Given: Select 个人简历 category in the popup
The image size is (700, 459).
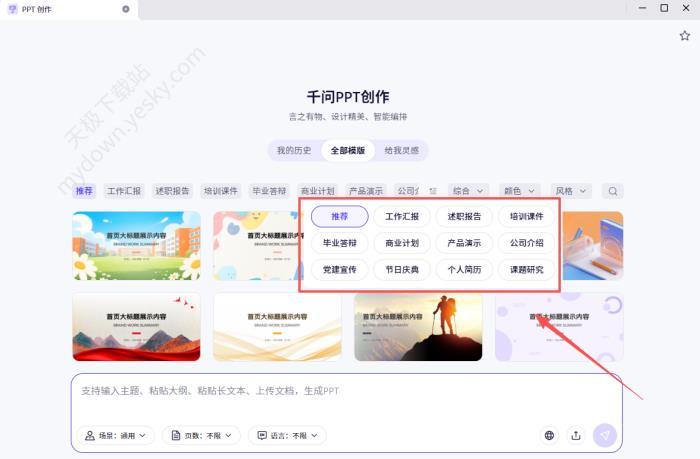Looking at the screenshot, I should [x=464, y=270].
